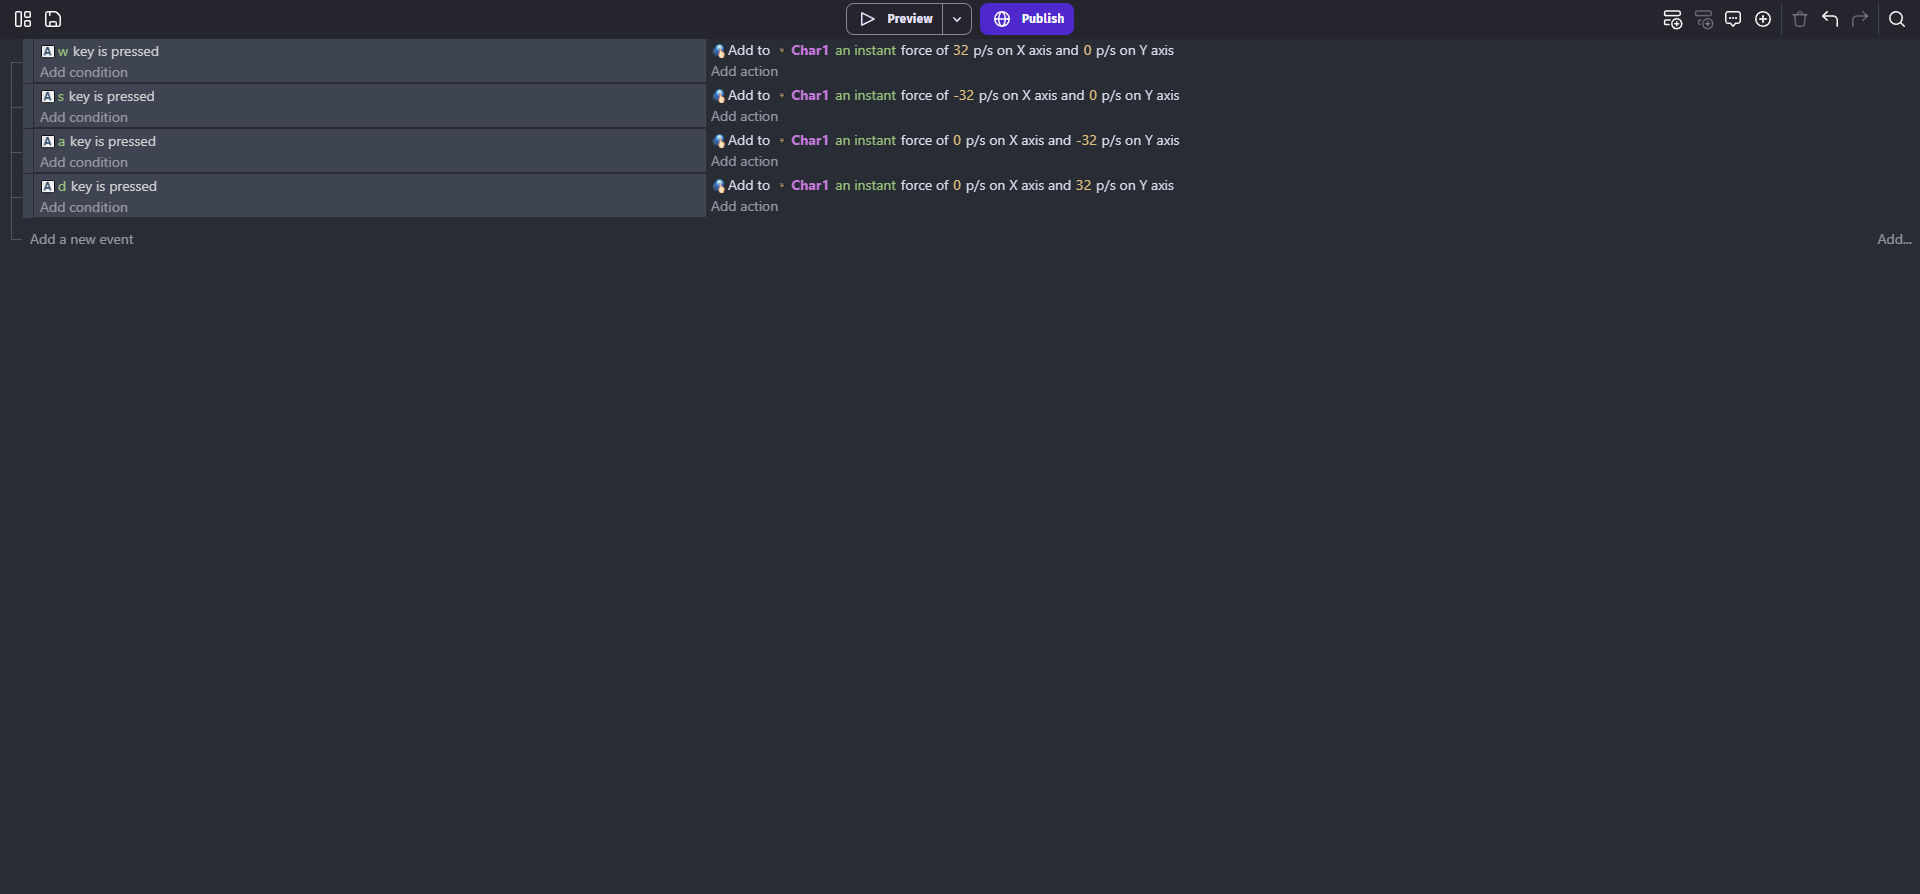Expand the Preview dropdown arrow
Screen dimensions: 1920x894
click(957, 19)
